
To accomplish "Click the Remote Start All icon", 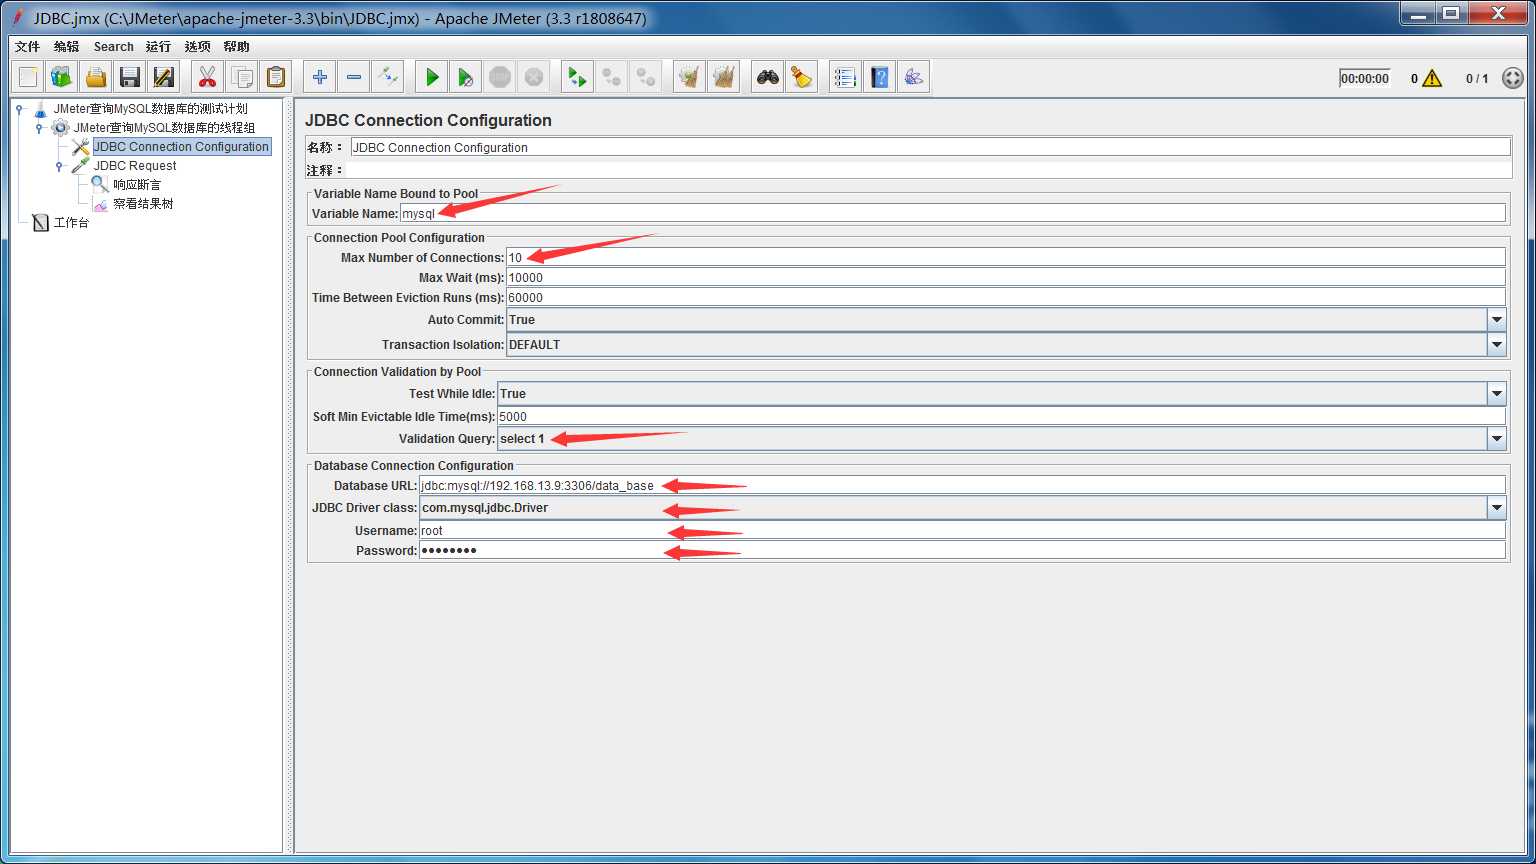I will [577, 77].
